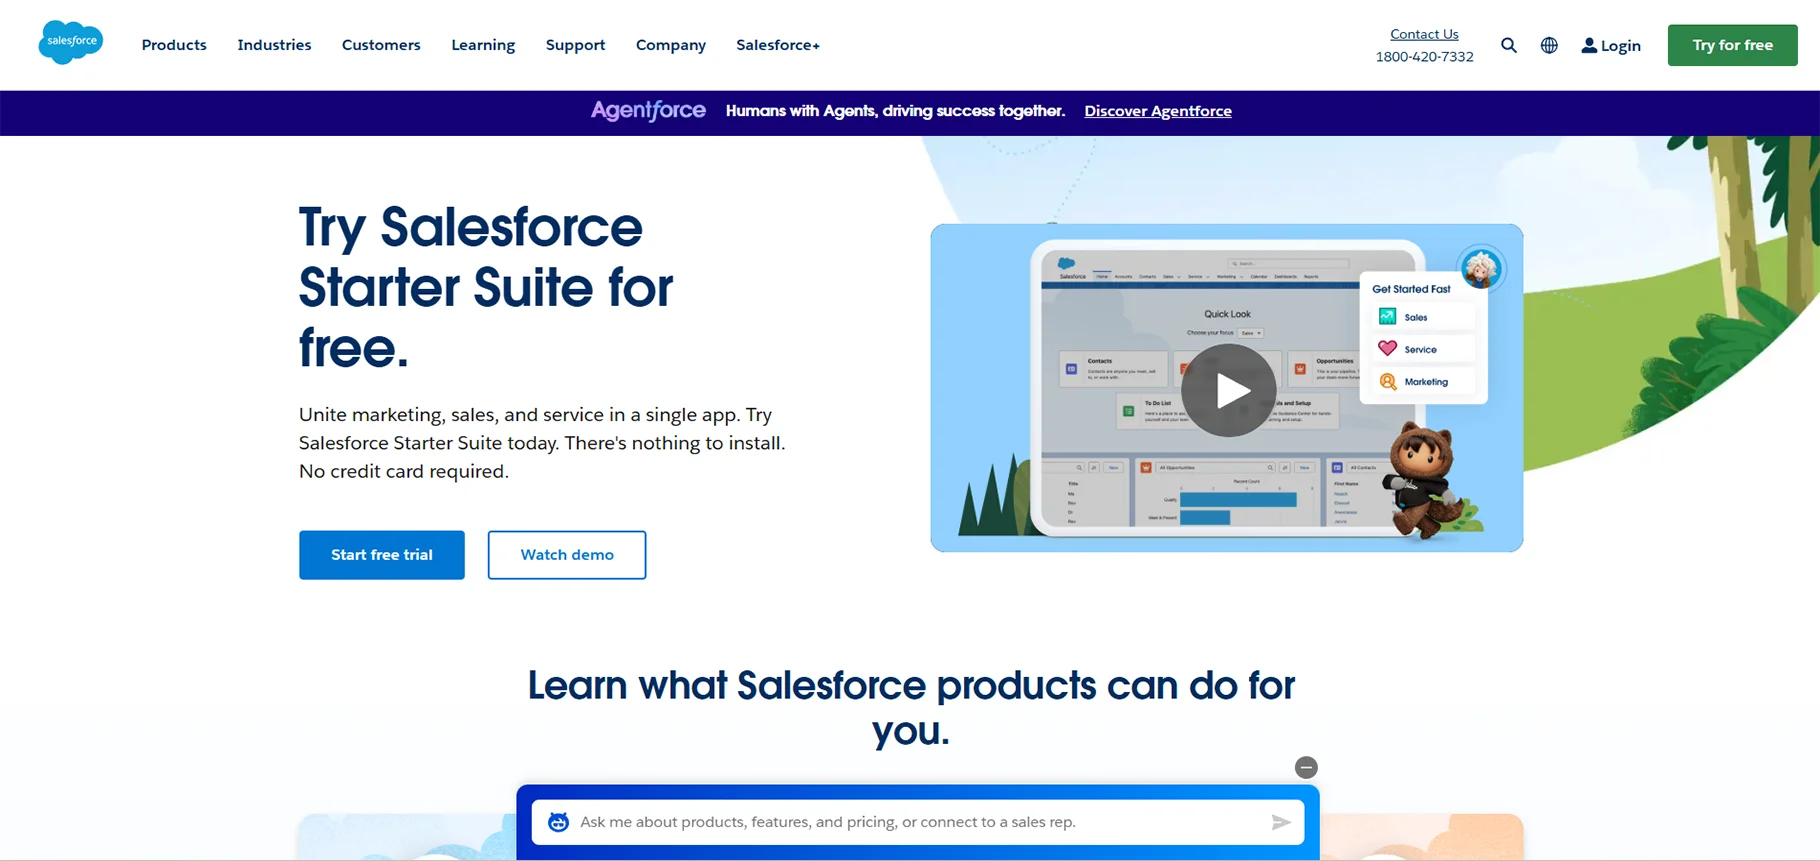Open the Support menu
Screen dimensions: 1820x861
coord(575,45)
